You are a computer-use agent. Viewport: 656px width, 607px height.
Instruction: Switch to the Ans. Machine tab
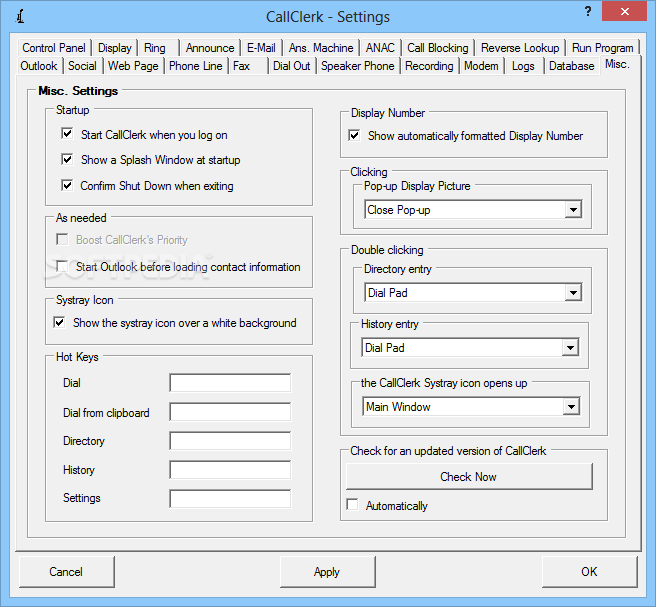click(321, 48)
